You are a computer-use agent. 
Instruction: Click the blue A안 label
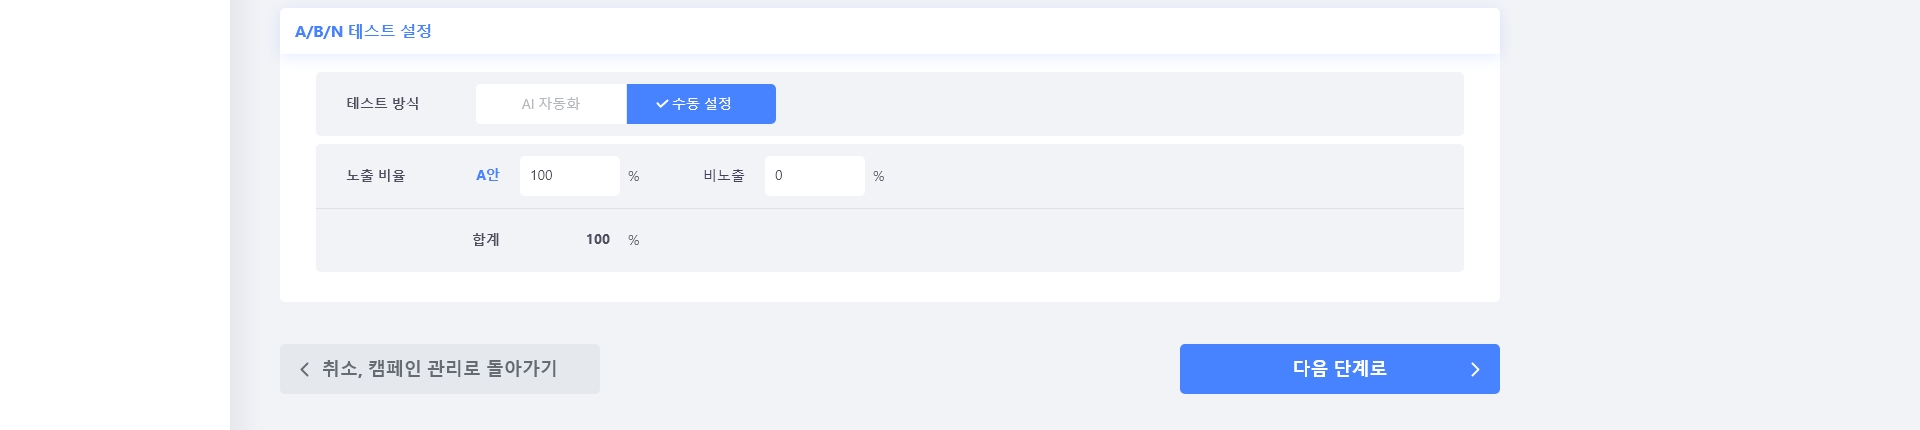click(x=487, y=175)
